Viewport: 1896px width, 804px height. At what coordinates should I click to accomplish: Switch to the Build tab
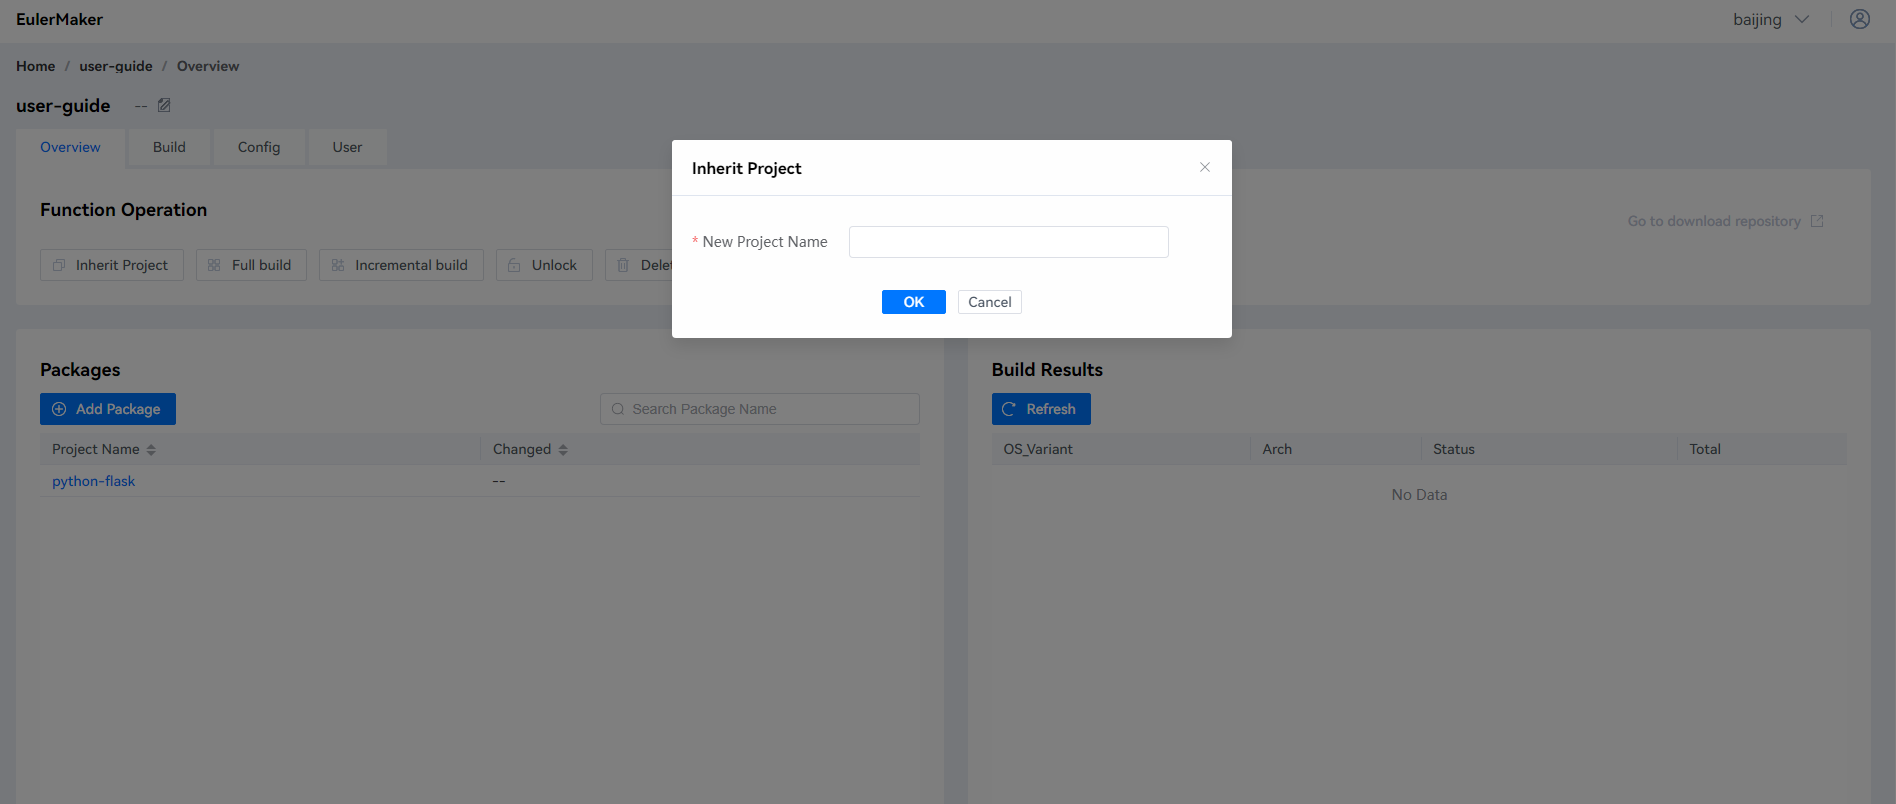coord(169,147)
